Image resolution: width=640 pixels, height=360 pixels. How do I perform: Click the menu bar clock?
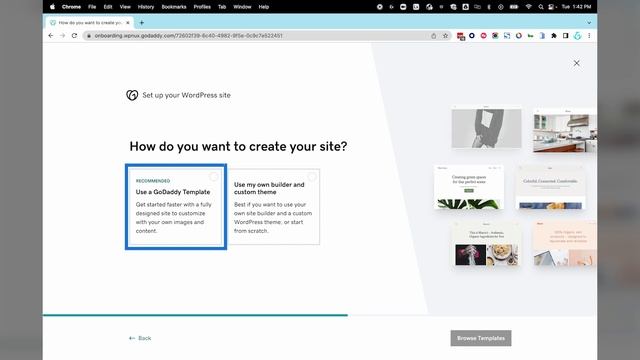pyautogui.click(x=576, y=7)
